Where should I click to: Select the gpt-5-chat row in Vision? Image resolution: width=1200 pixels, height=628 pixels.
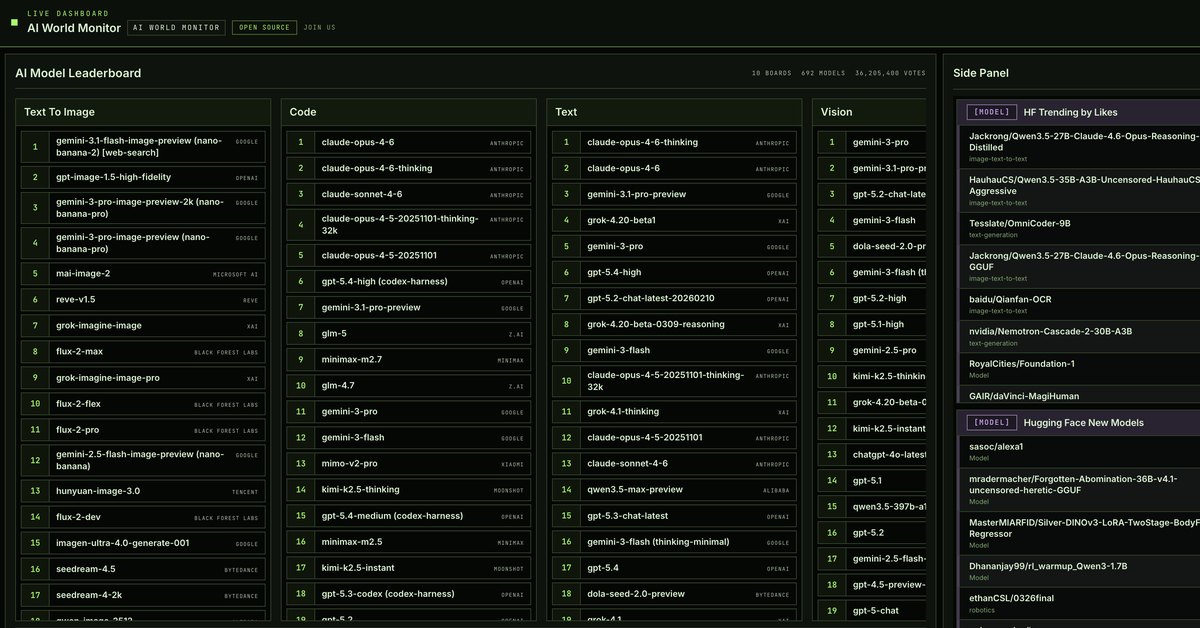pos(872,611)
